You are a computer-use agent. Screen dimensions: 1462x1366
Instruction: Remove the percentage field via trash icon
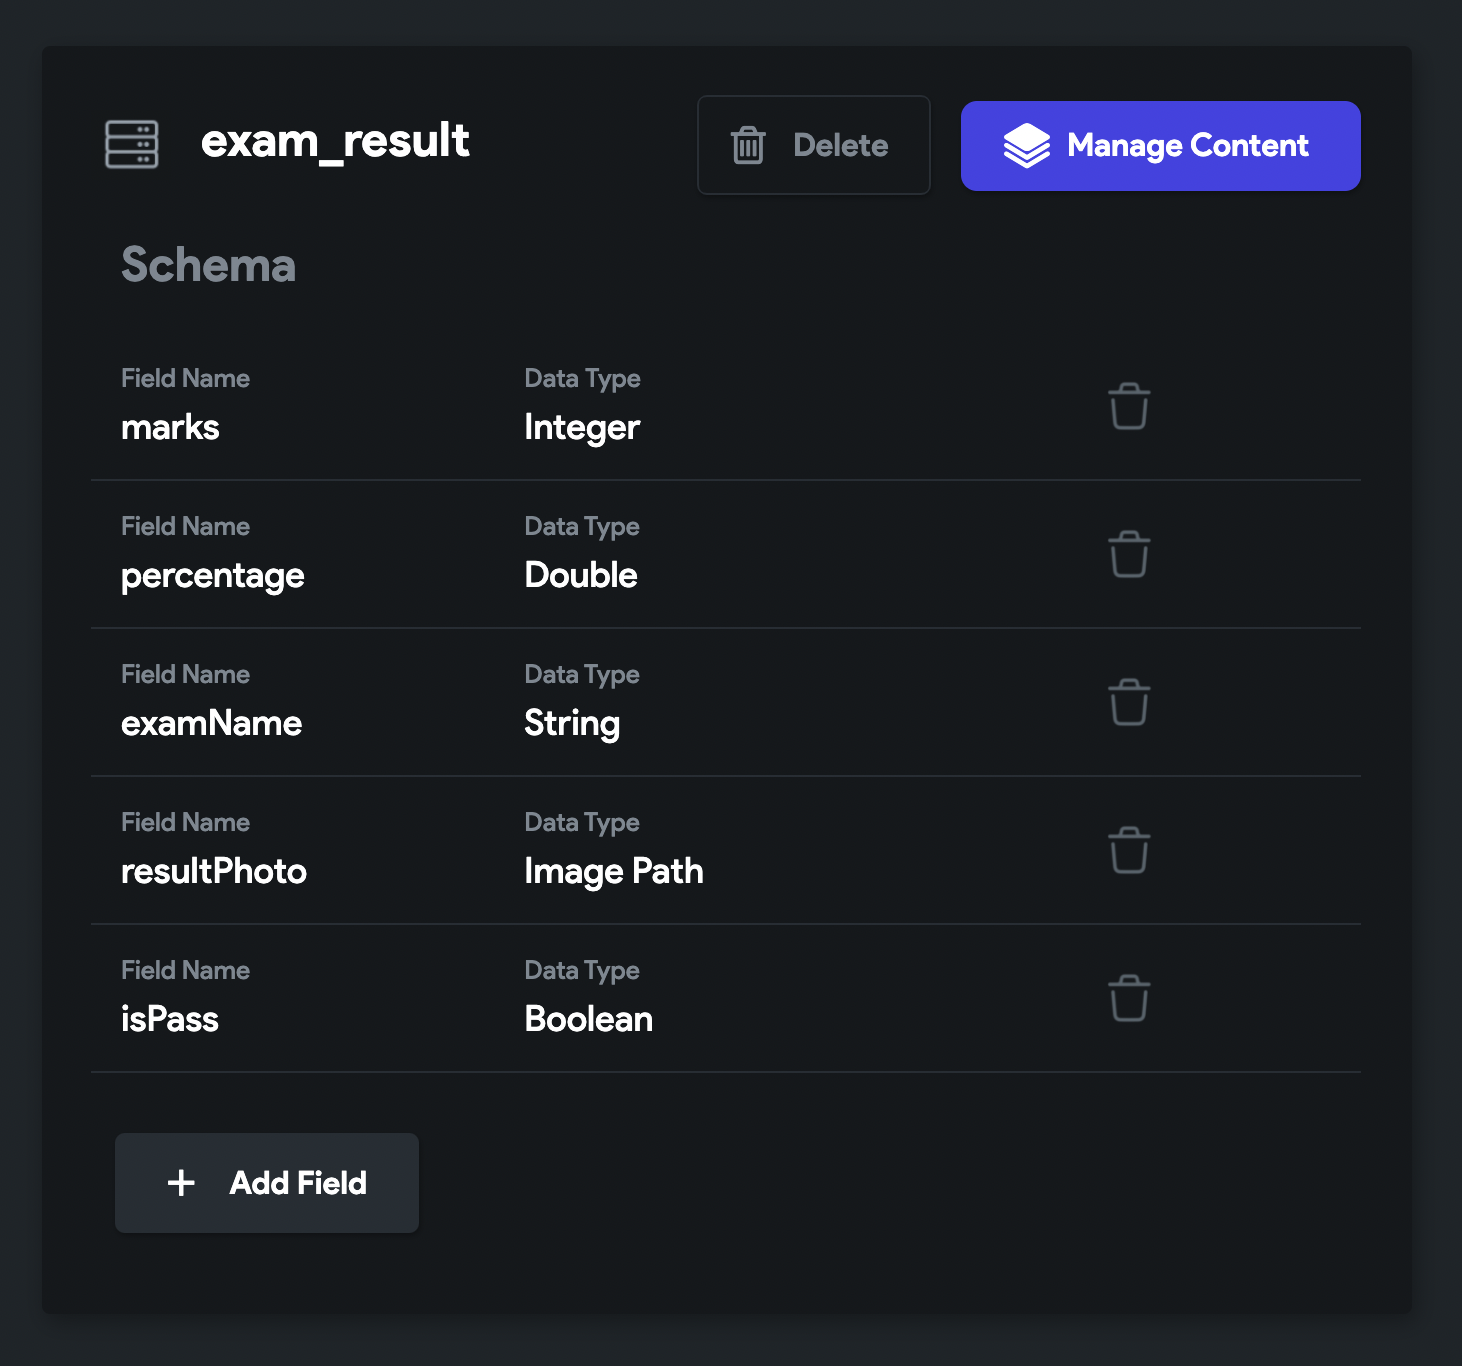coord(1129,554)
